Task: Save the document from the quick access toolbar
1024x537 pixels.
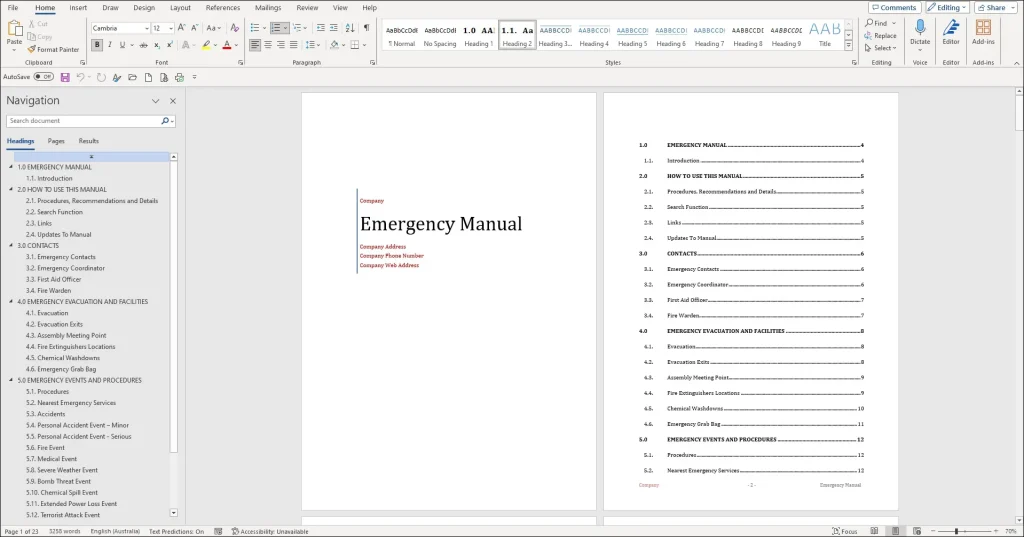Action: point(65,77)
